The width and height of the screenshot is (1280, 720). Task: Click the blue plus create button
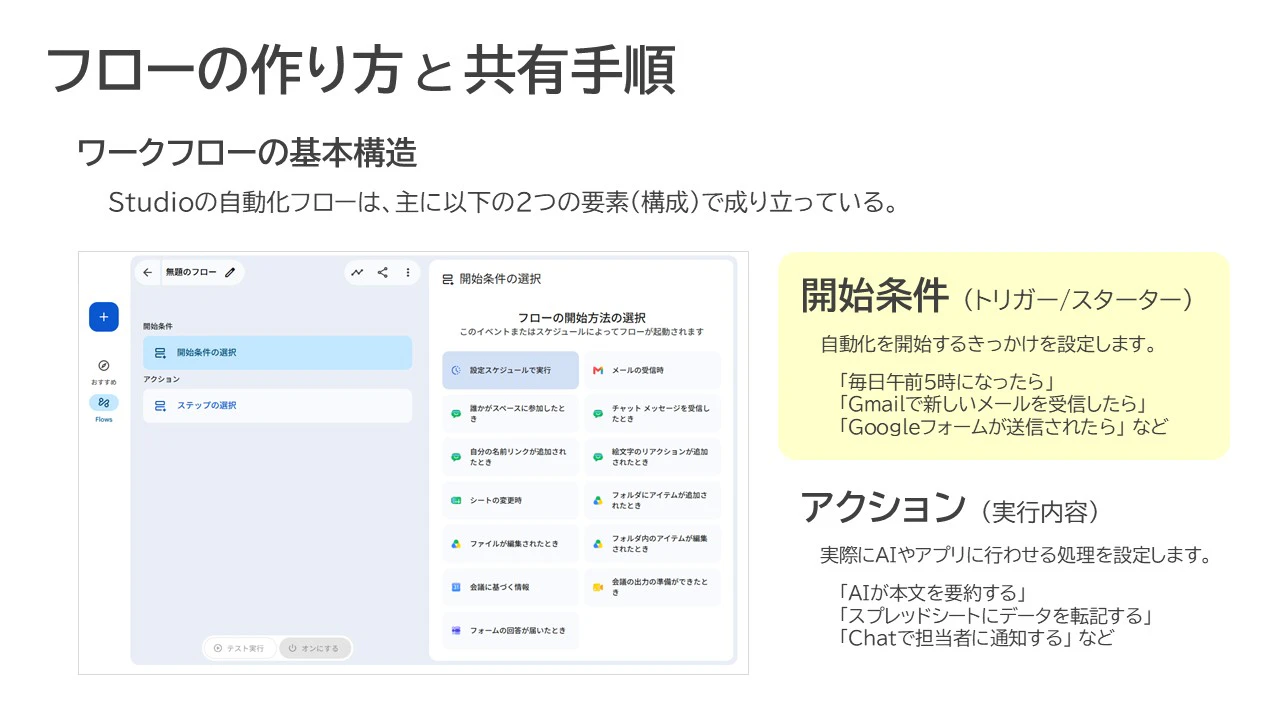click(x=103, y=317)
